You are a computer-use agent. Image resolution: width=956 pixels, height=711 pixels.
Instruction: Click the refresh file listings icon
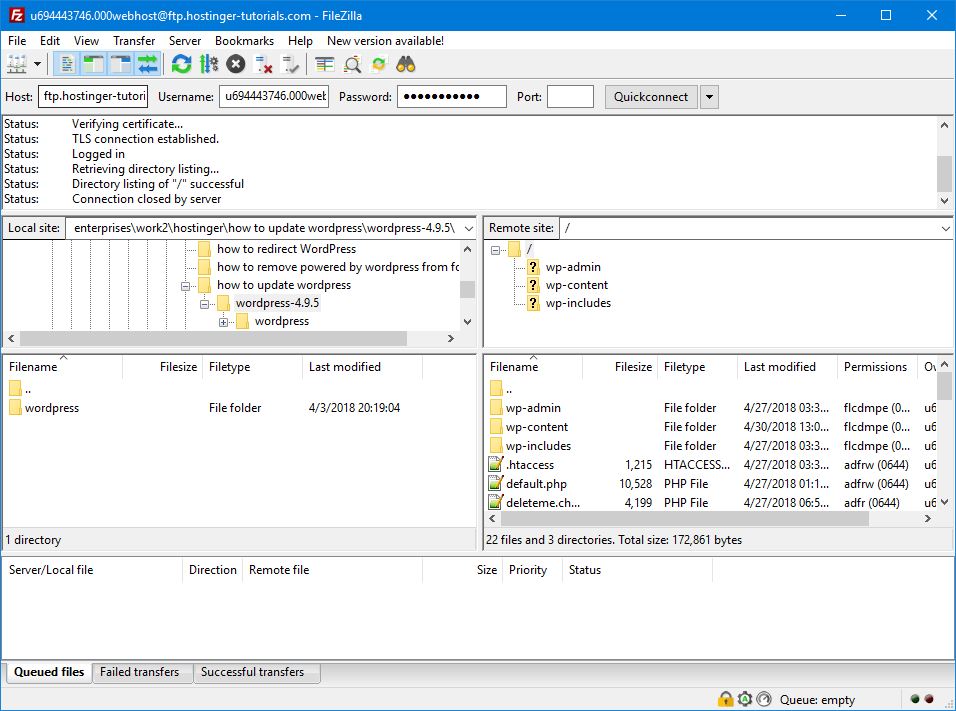tap(181, 65)
